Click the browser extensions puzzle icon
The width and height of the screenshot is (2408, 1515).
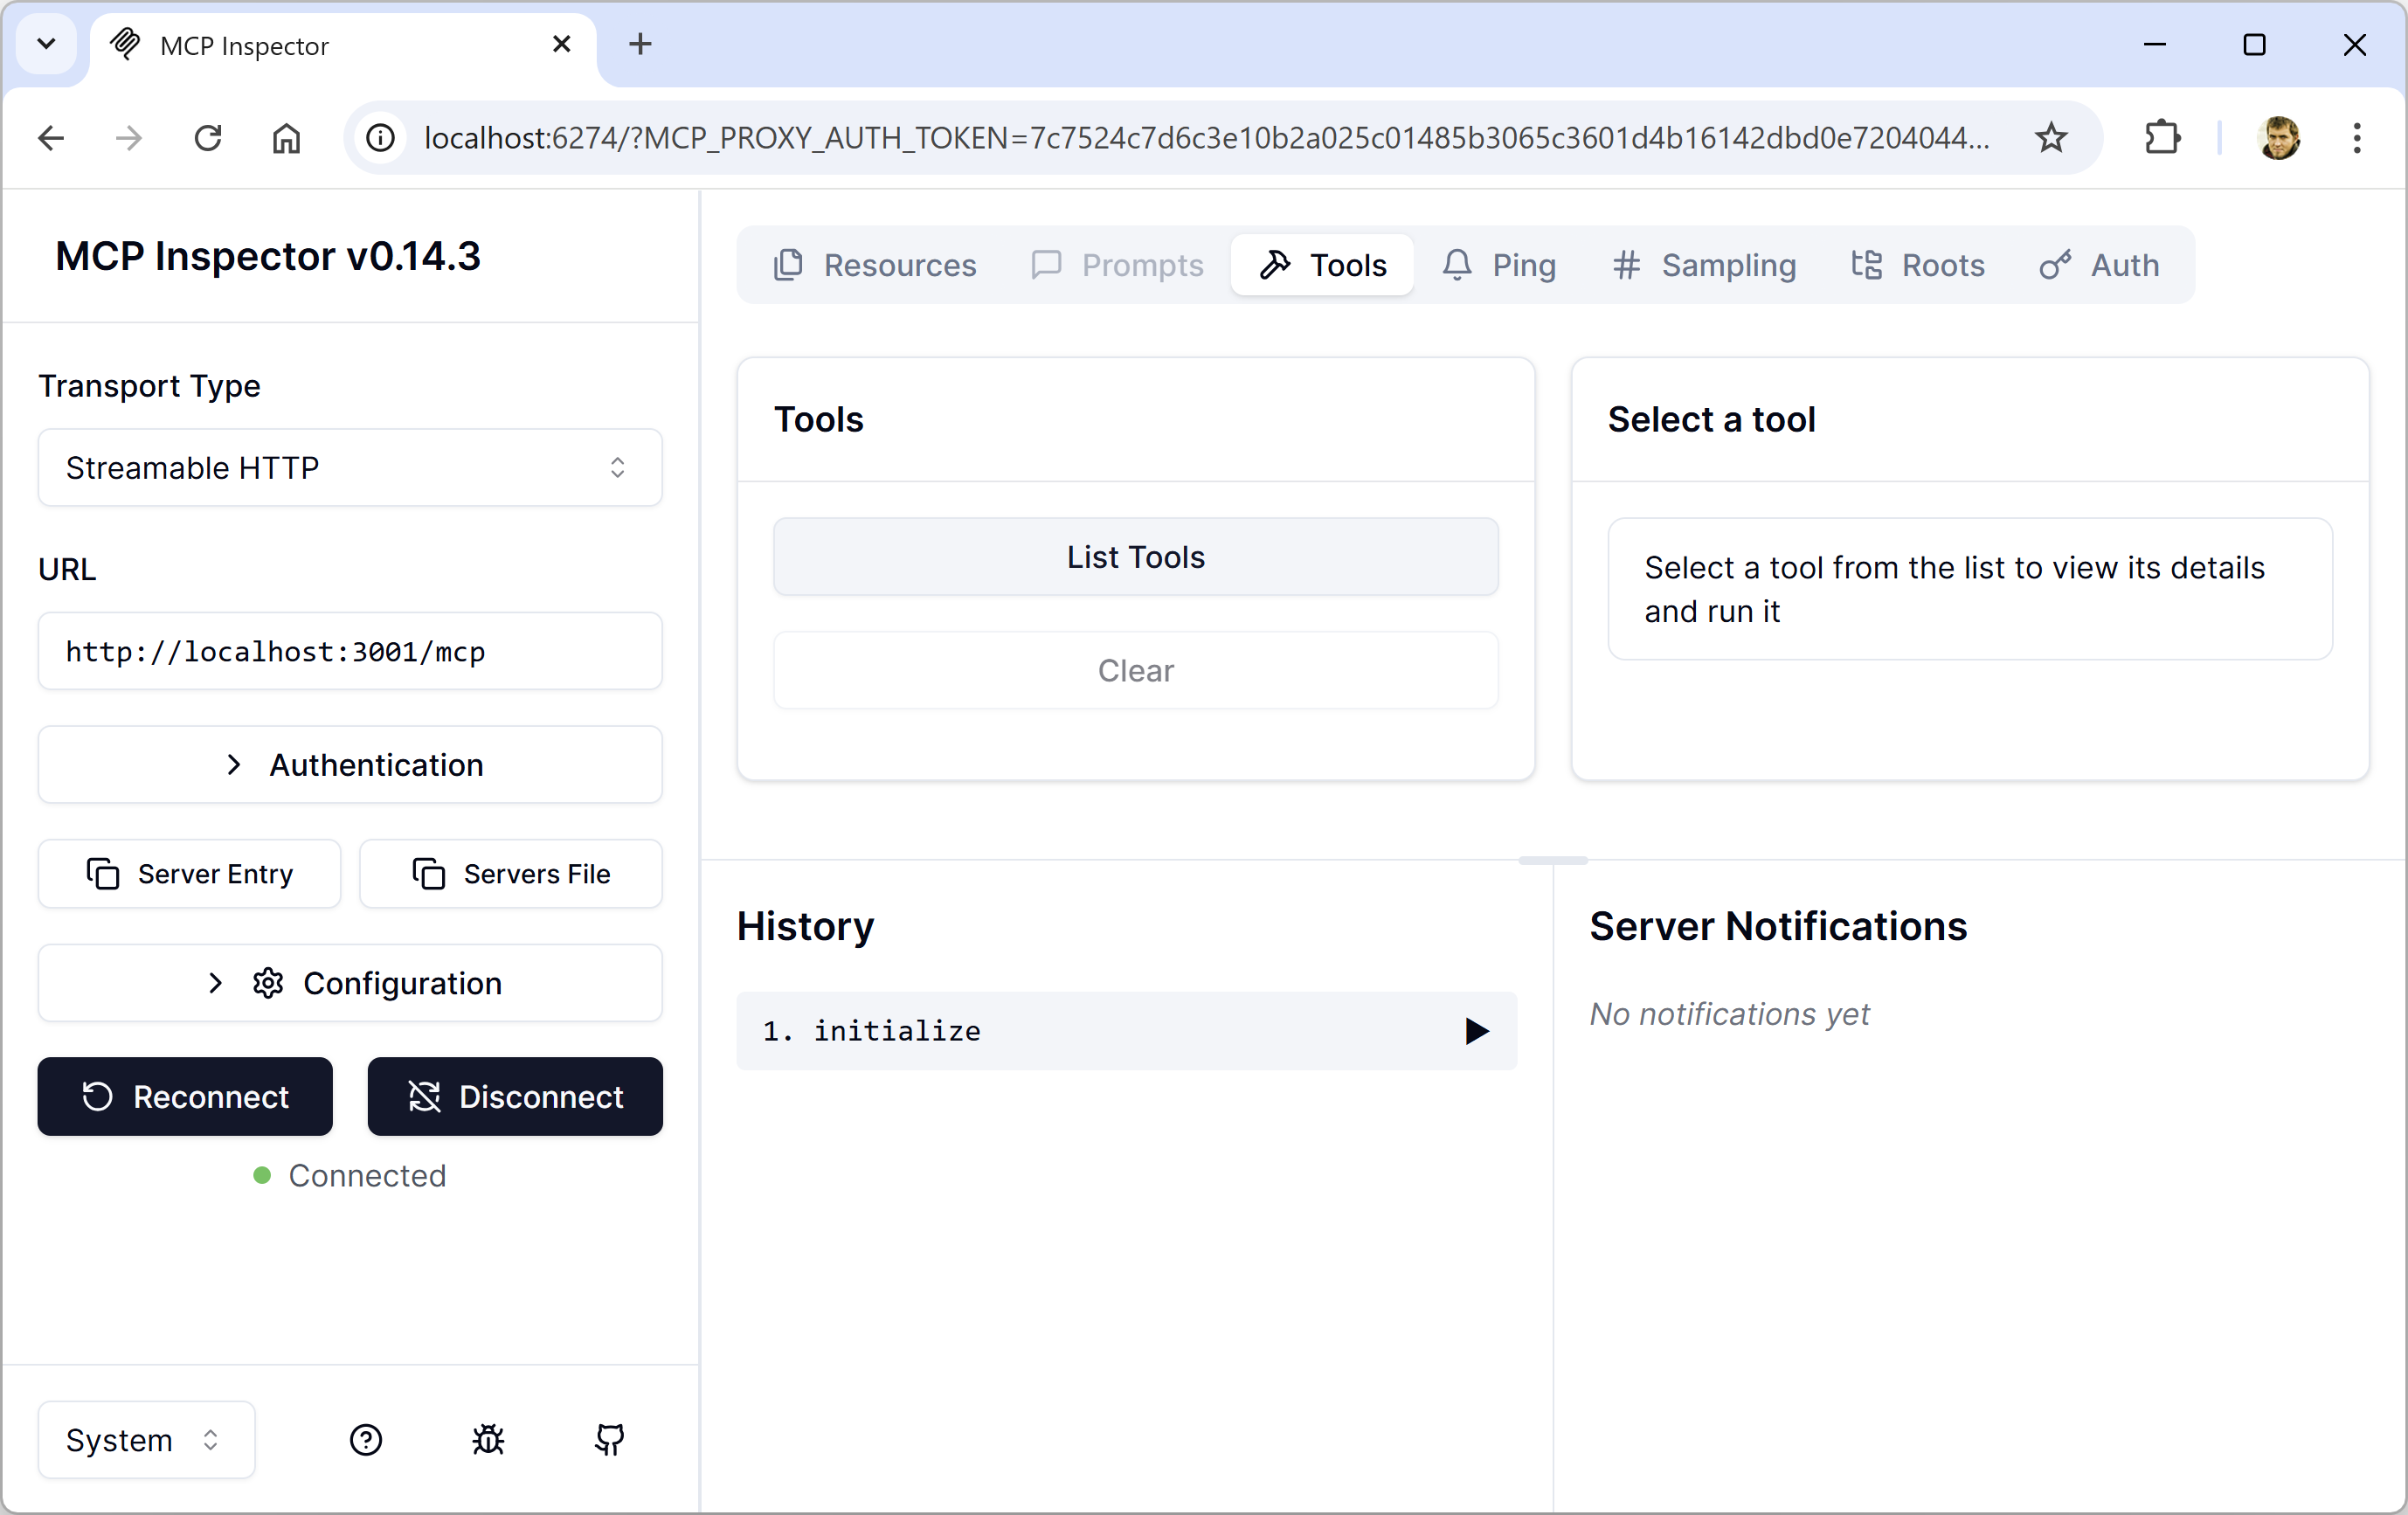click(2162, 138)
